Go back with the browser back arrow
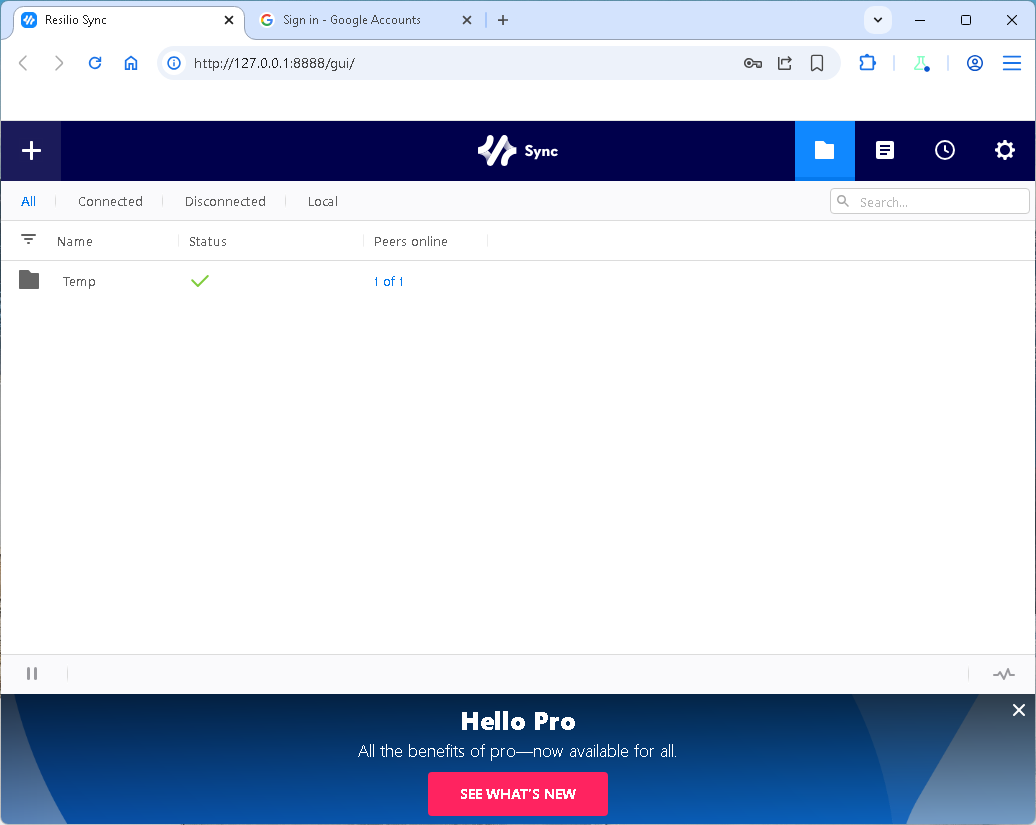The width and height of the screenshot is (1036, 825). (23, 63)
